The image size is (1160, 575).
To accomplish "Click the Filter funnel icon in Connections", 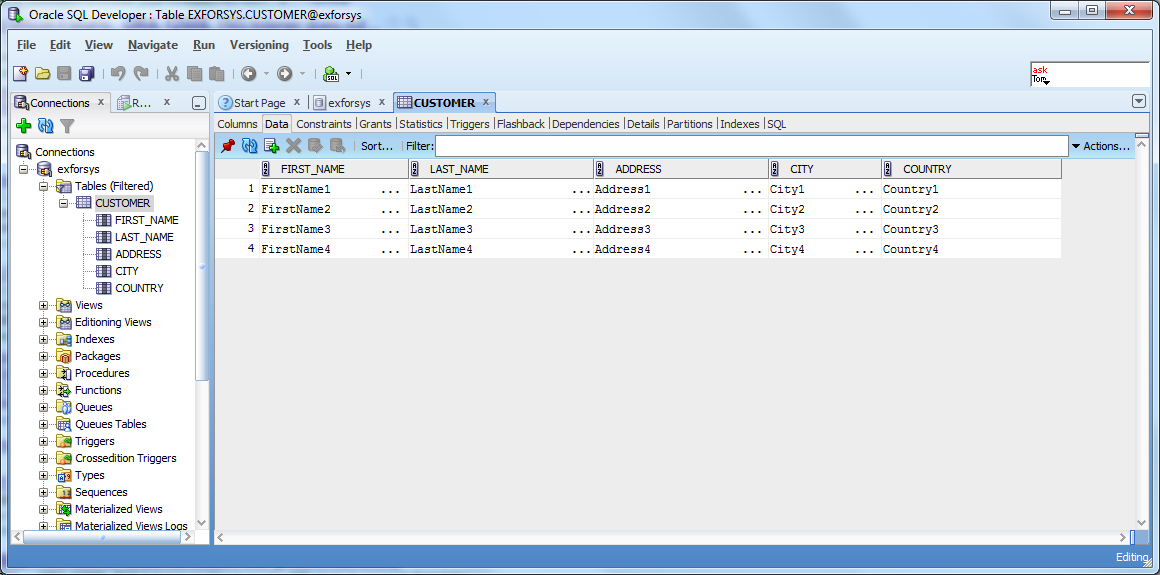I will [67, 126].
